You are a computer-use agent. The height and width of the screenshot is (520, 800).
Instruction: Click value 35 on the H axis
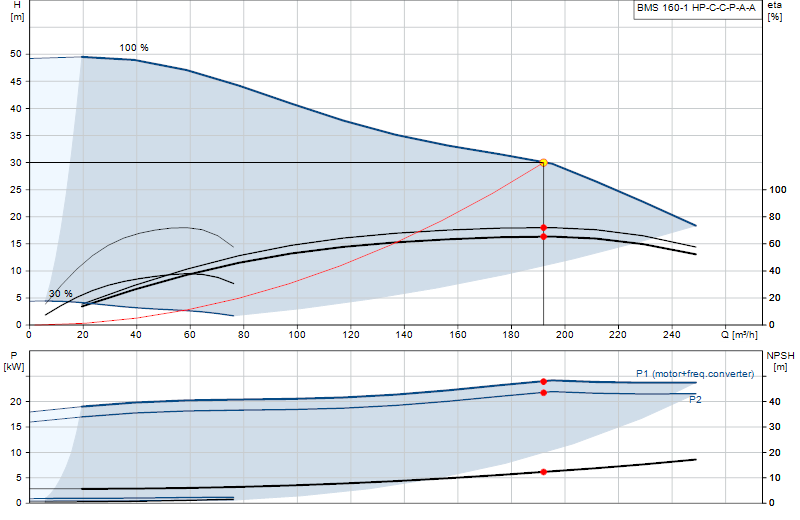pyautogui.click(x=16, y=135)
